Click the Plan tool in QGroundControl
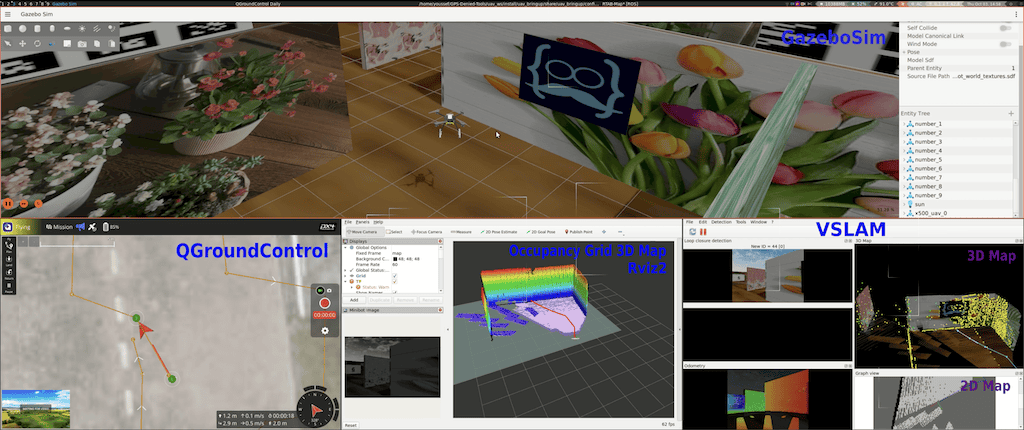The width and height of the screenshot is (1024, 430). pyautogui.click(x=9, y=246)
